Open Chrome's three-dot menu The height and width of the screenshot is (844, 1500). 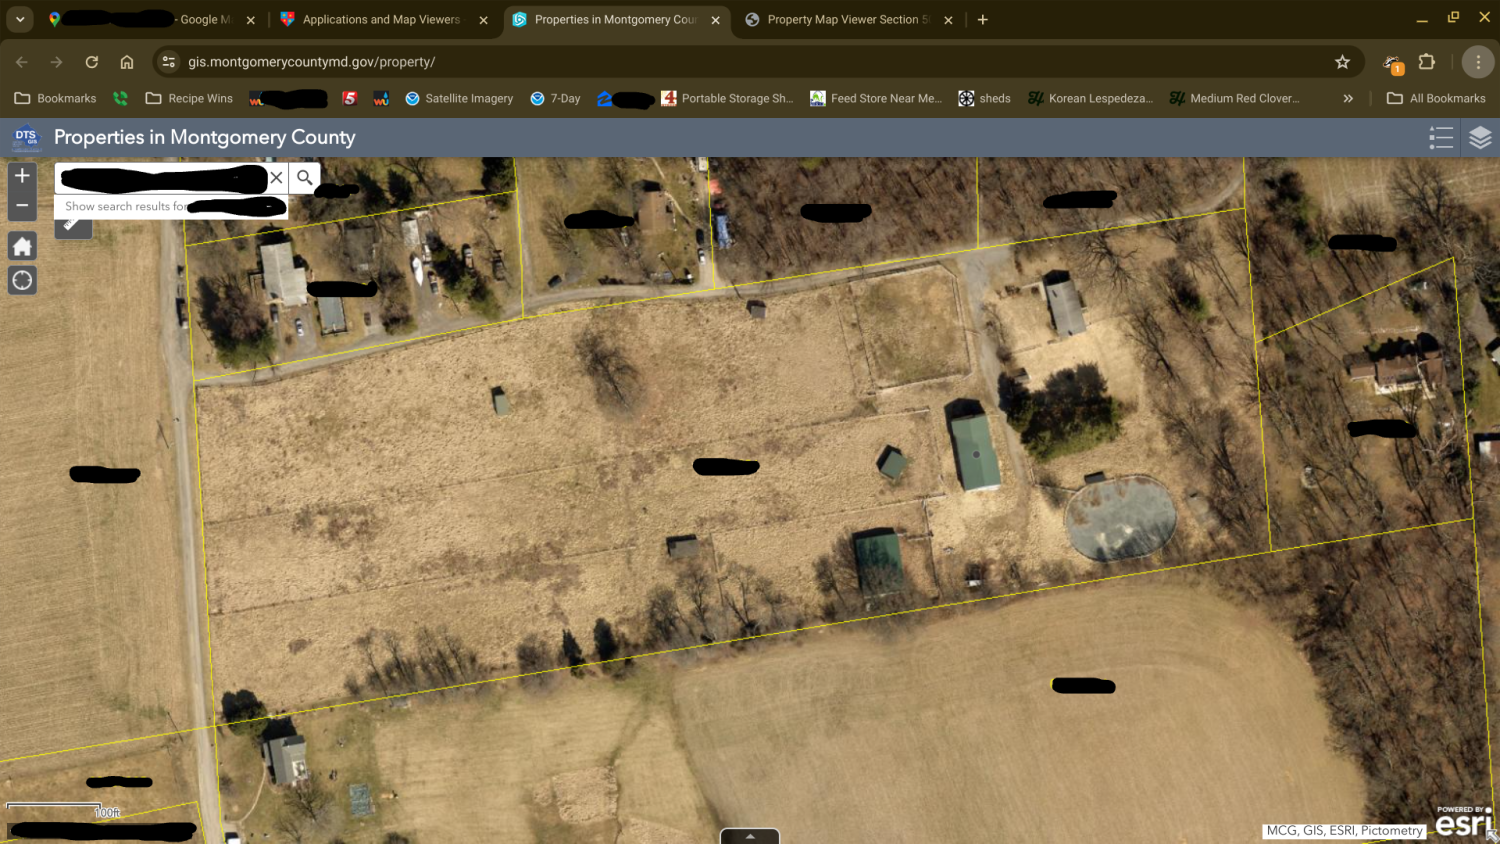tap(1478, 61)
